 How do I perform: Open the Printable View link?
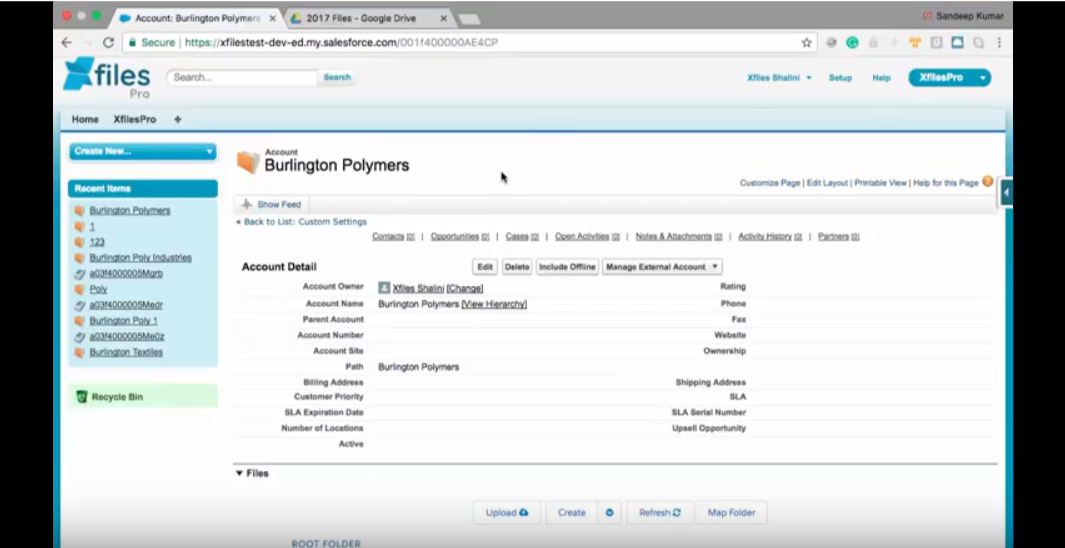880,183
